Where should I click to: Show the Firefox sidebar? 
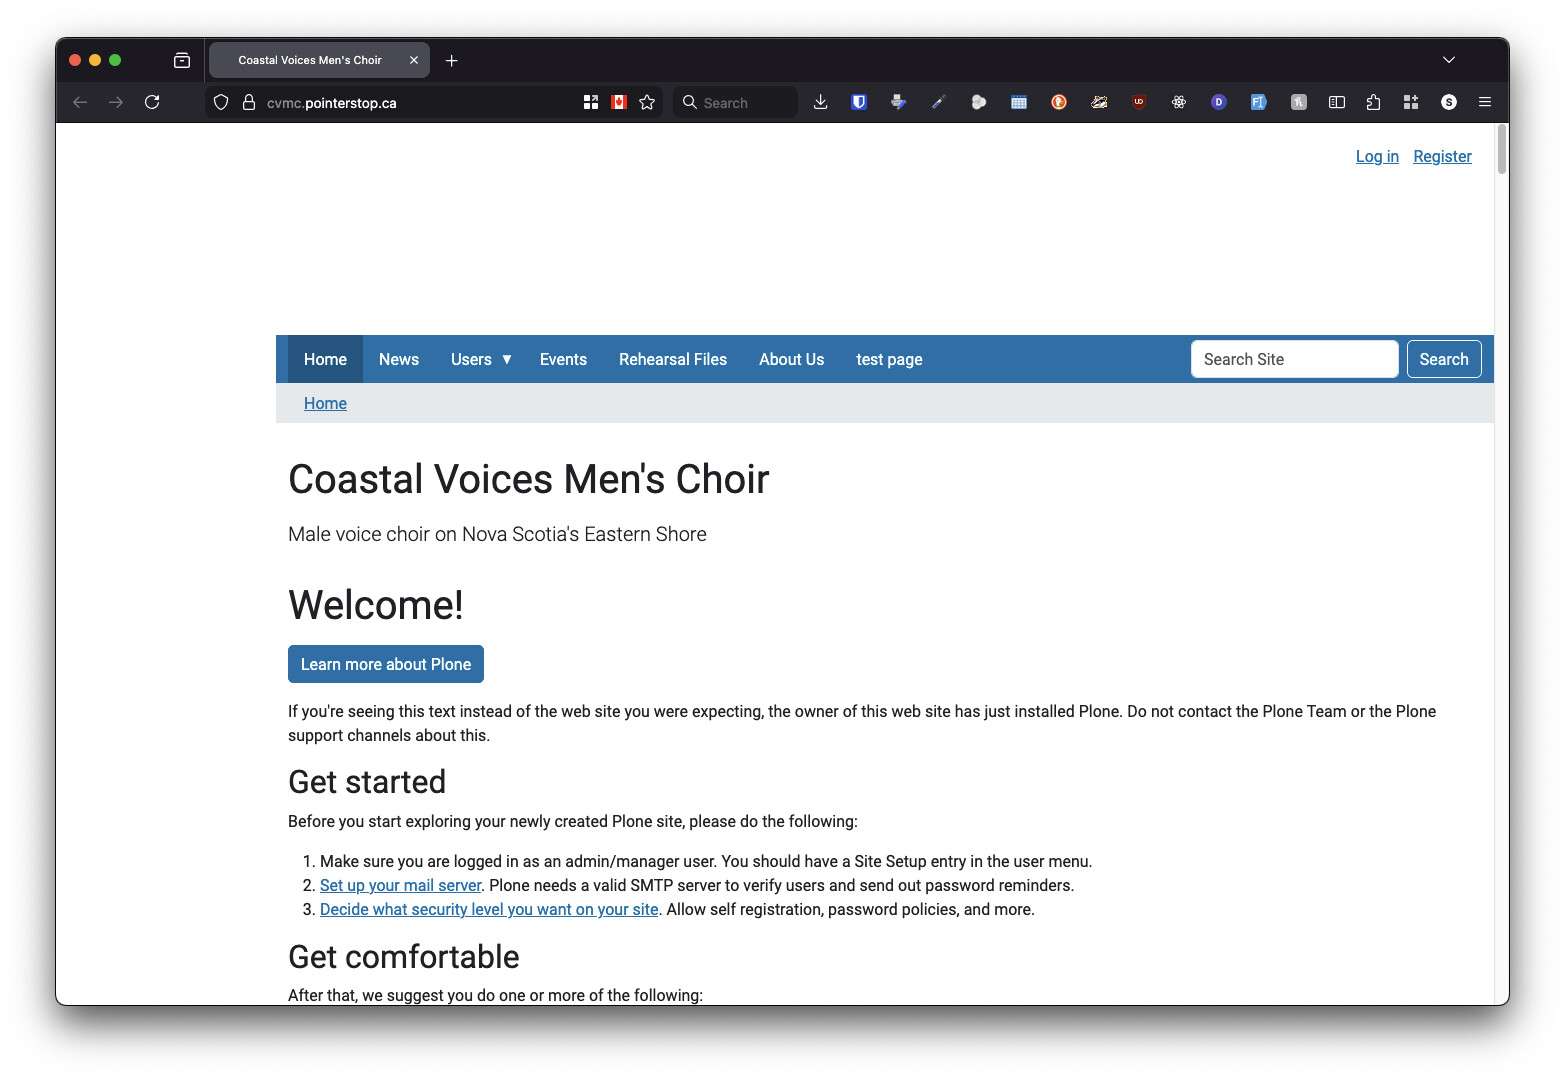(x=1336, y=102)
